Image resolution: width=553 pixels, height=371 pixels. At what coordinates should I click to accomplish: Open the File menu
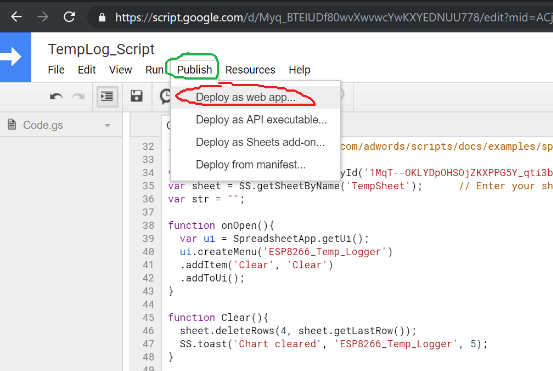click(56, 70)
